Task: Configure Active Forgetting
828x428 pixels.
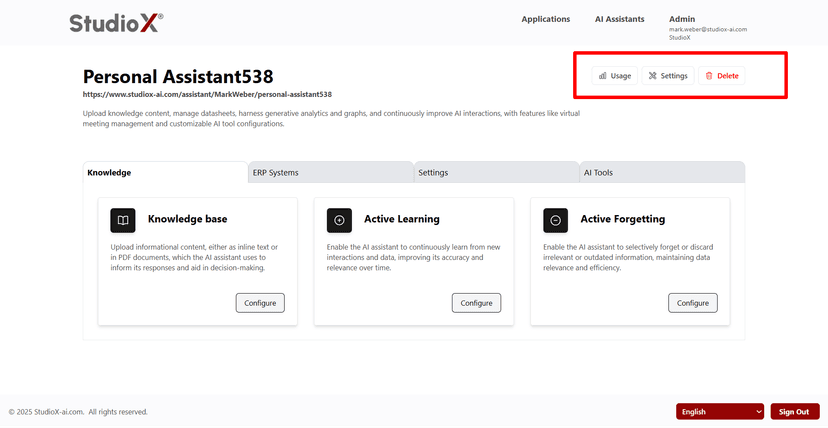Action: pyautogui.click(x=692, y=303)
